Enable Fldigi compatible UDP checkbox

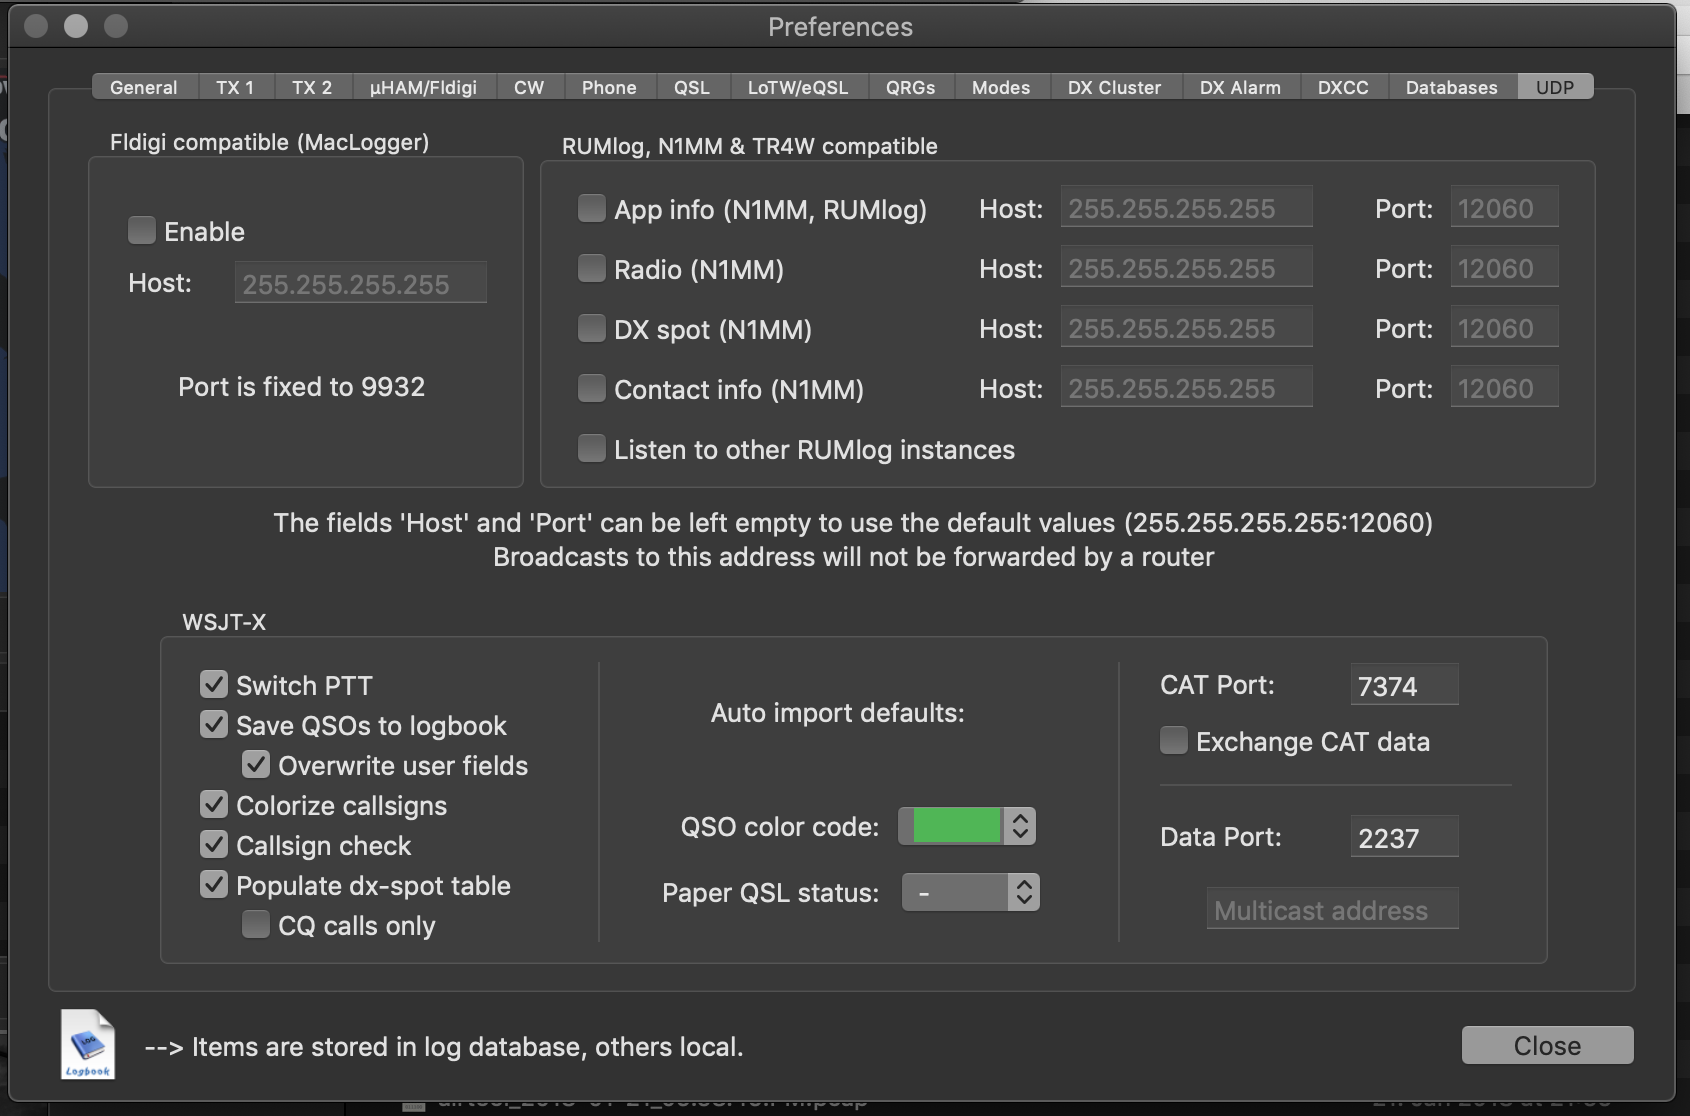[x=142, y=231]
